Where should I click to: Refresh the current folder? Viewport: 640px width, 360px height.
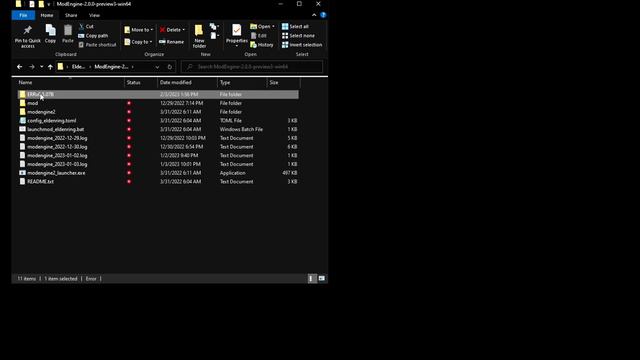point(170,67)
